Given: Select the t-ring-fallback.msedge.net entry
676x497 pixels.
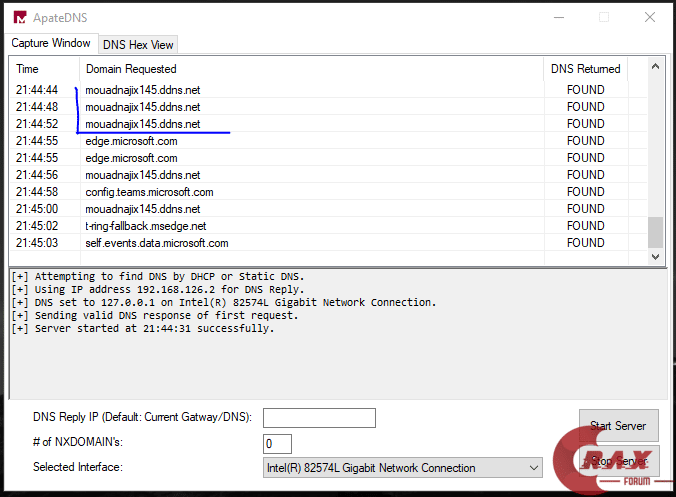Looking at the screenshot, I should pos(145,226).
